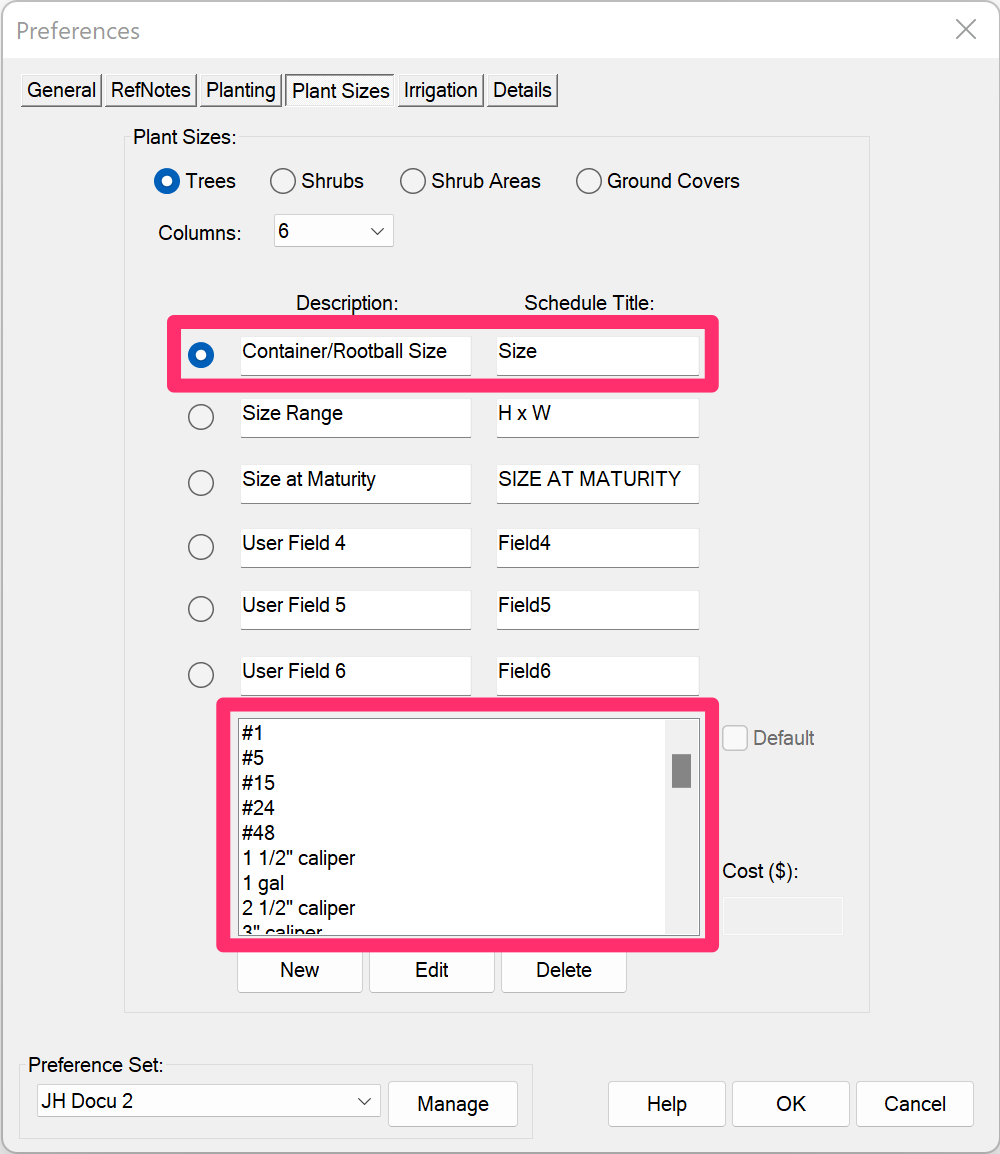
Task: Switch to the Irrigation tab
Action: pos(441,91)
